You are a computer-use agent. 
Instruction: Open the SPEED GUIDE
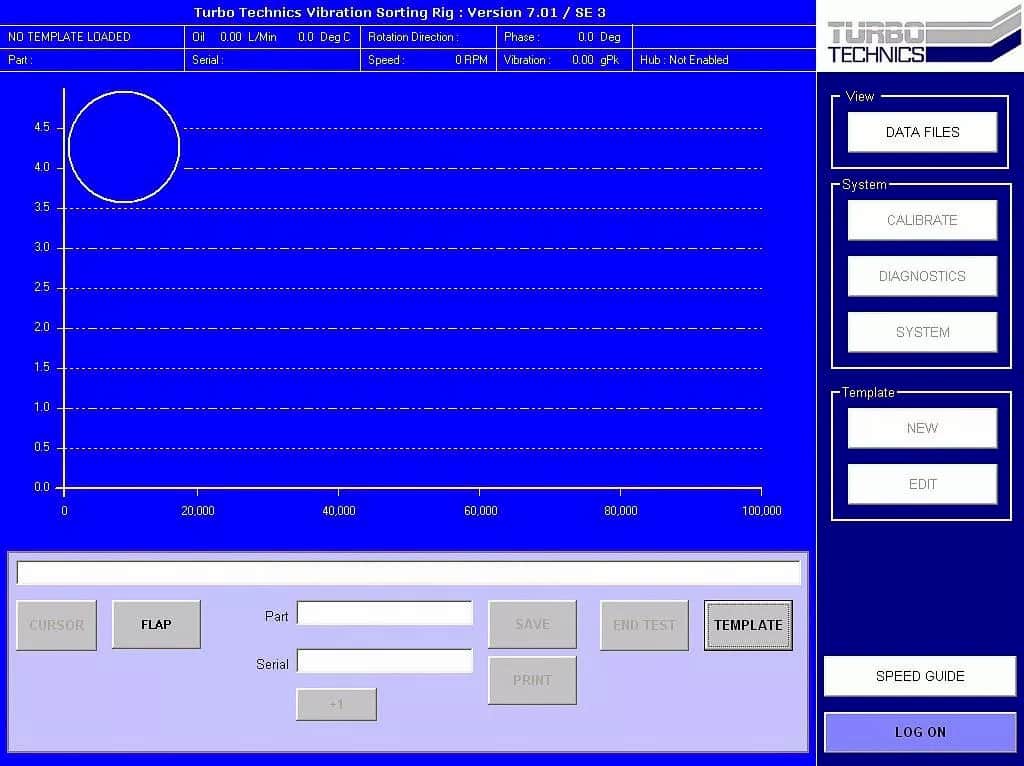920,676
